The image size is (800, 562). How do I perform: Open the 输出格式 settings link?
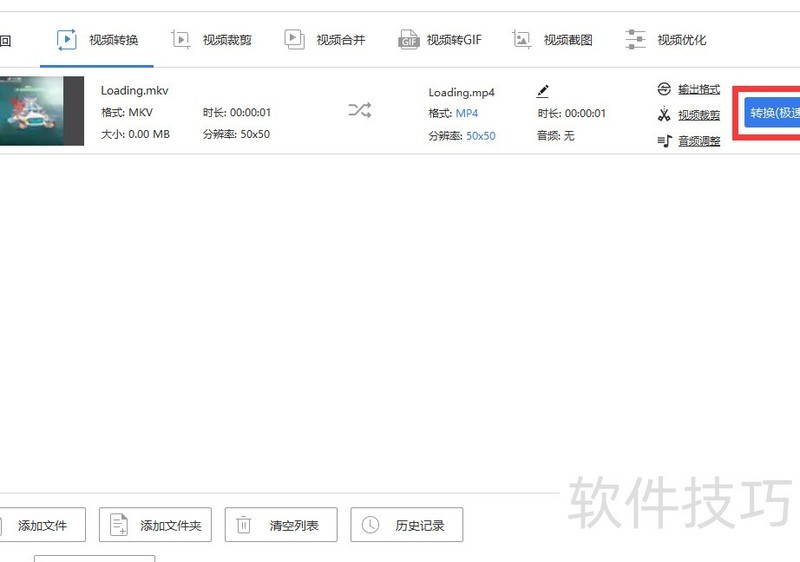tap(698, 90)
